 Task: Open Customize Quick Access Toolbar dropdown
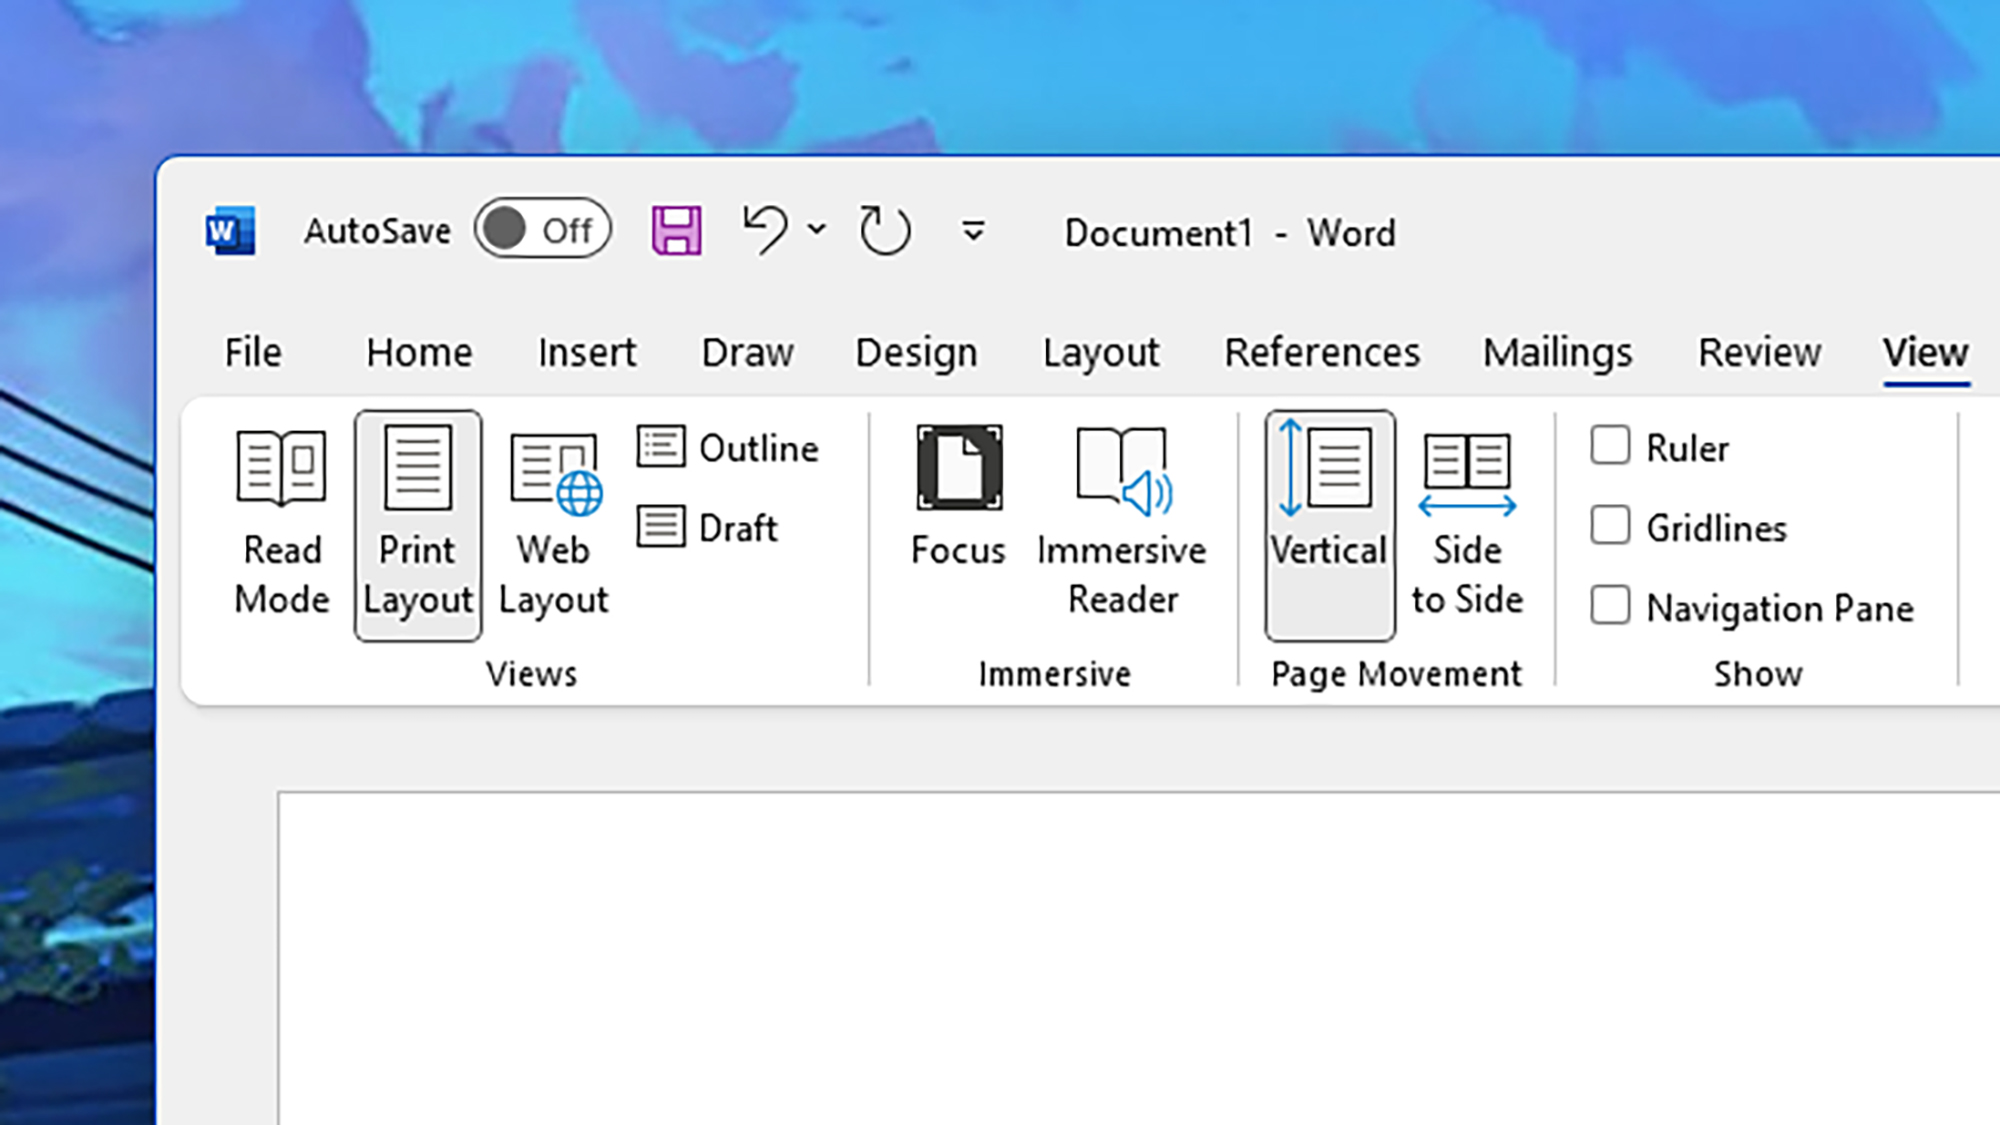(x=973, y=232)
